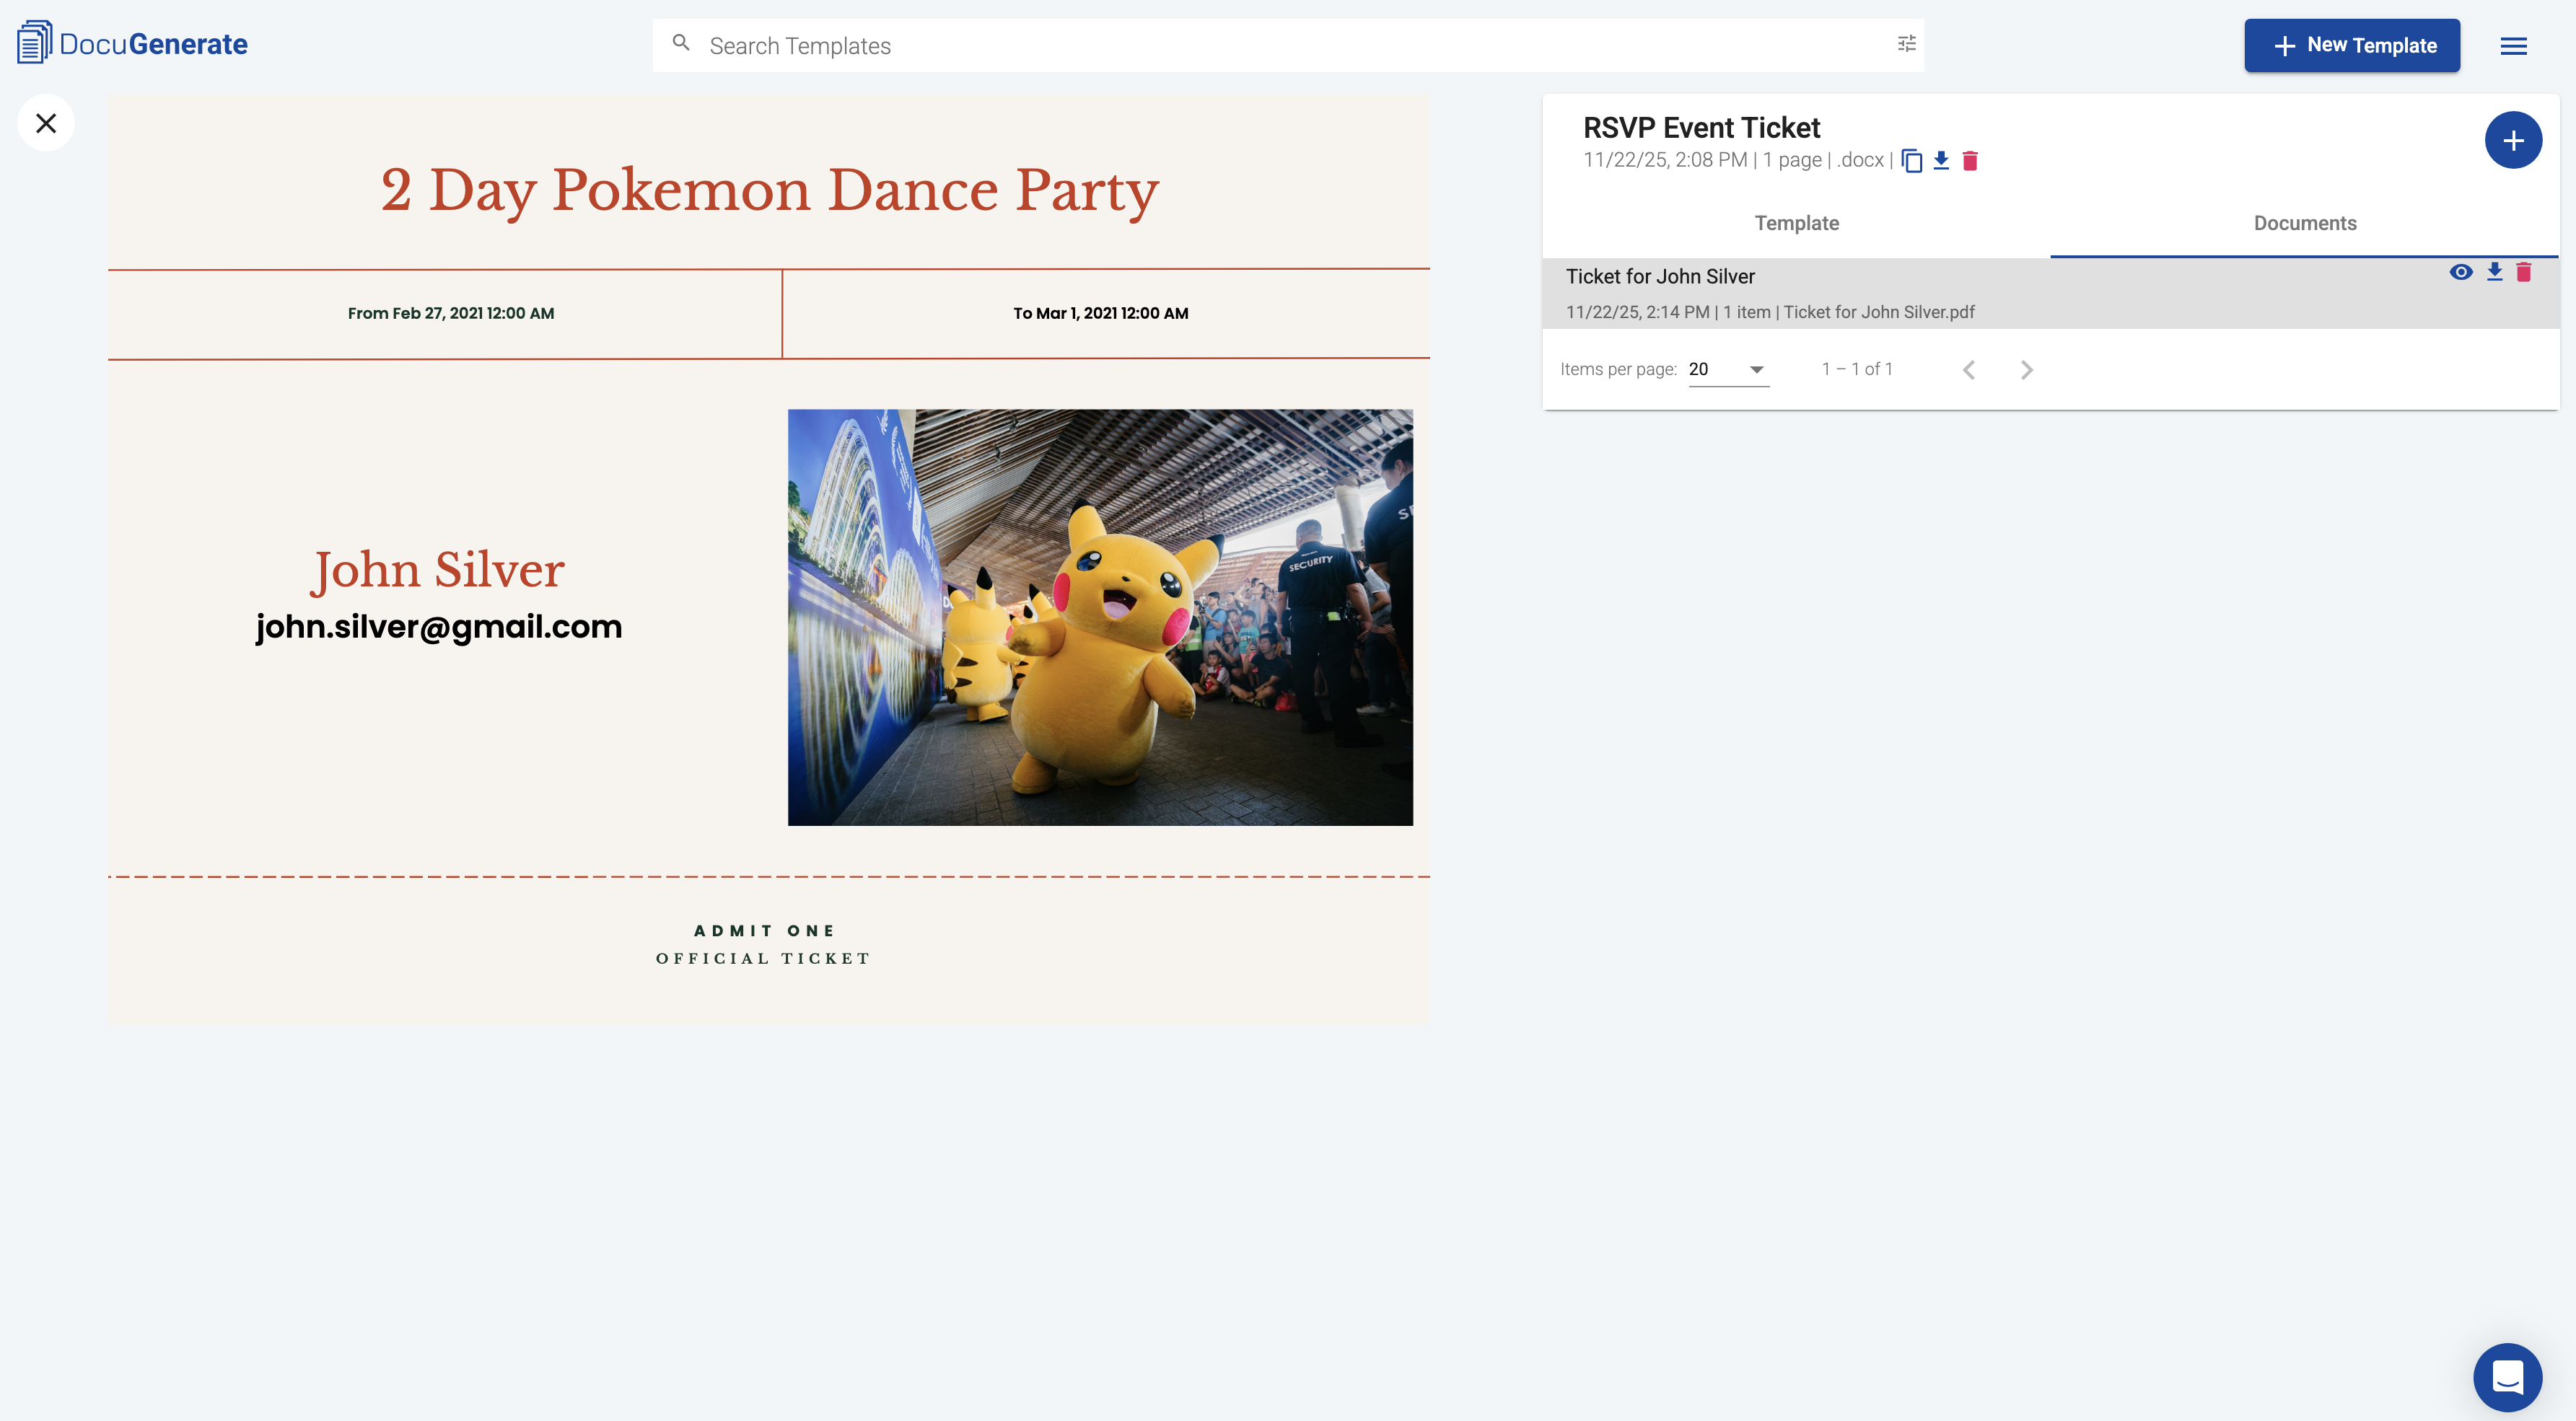Click the Pikachu photo in the ticket
The width and height of the screenshot is (2576, 1421).
point(1100,617)
